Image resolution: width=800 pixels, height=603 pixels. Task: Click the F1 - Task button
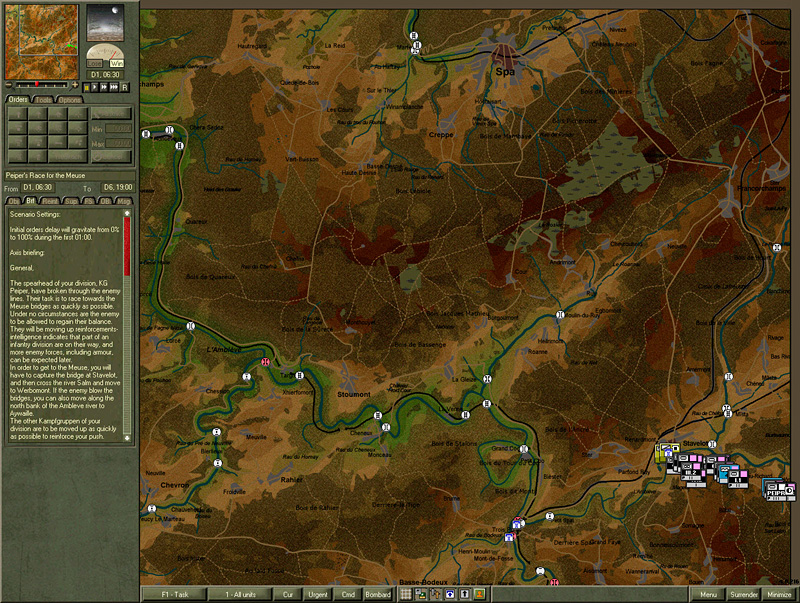(174, 594)
